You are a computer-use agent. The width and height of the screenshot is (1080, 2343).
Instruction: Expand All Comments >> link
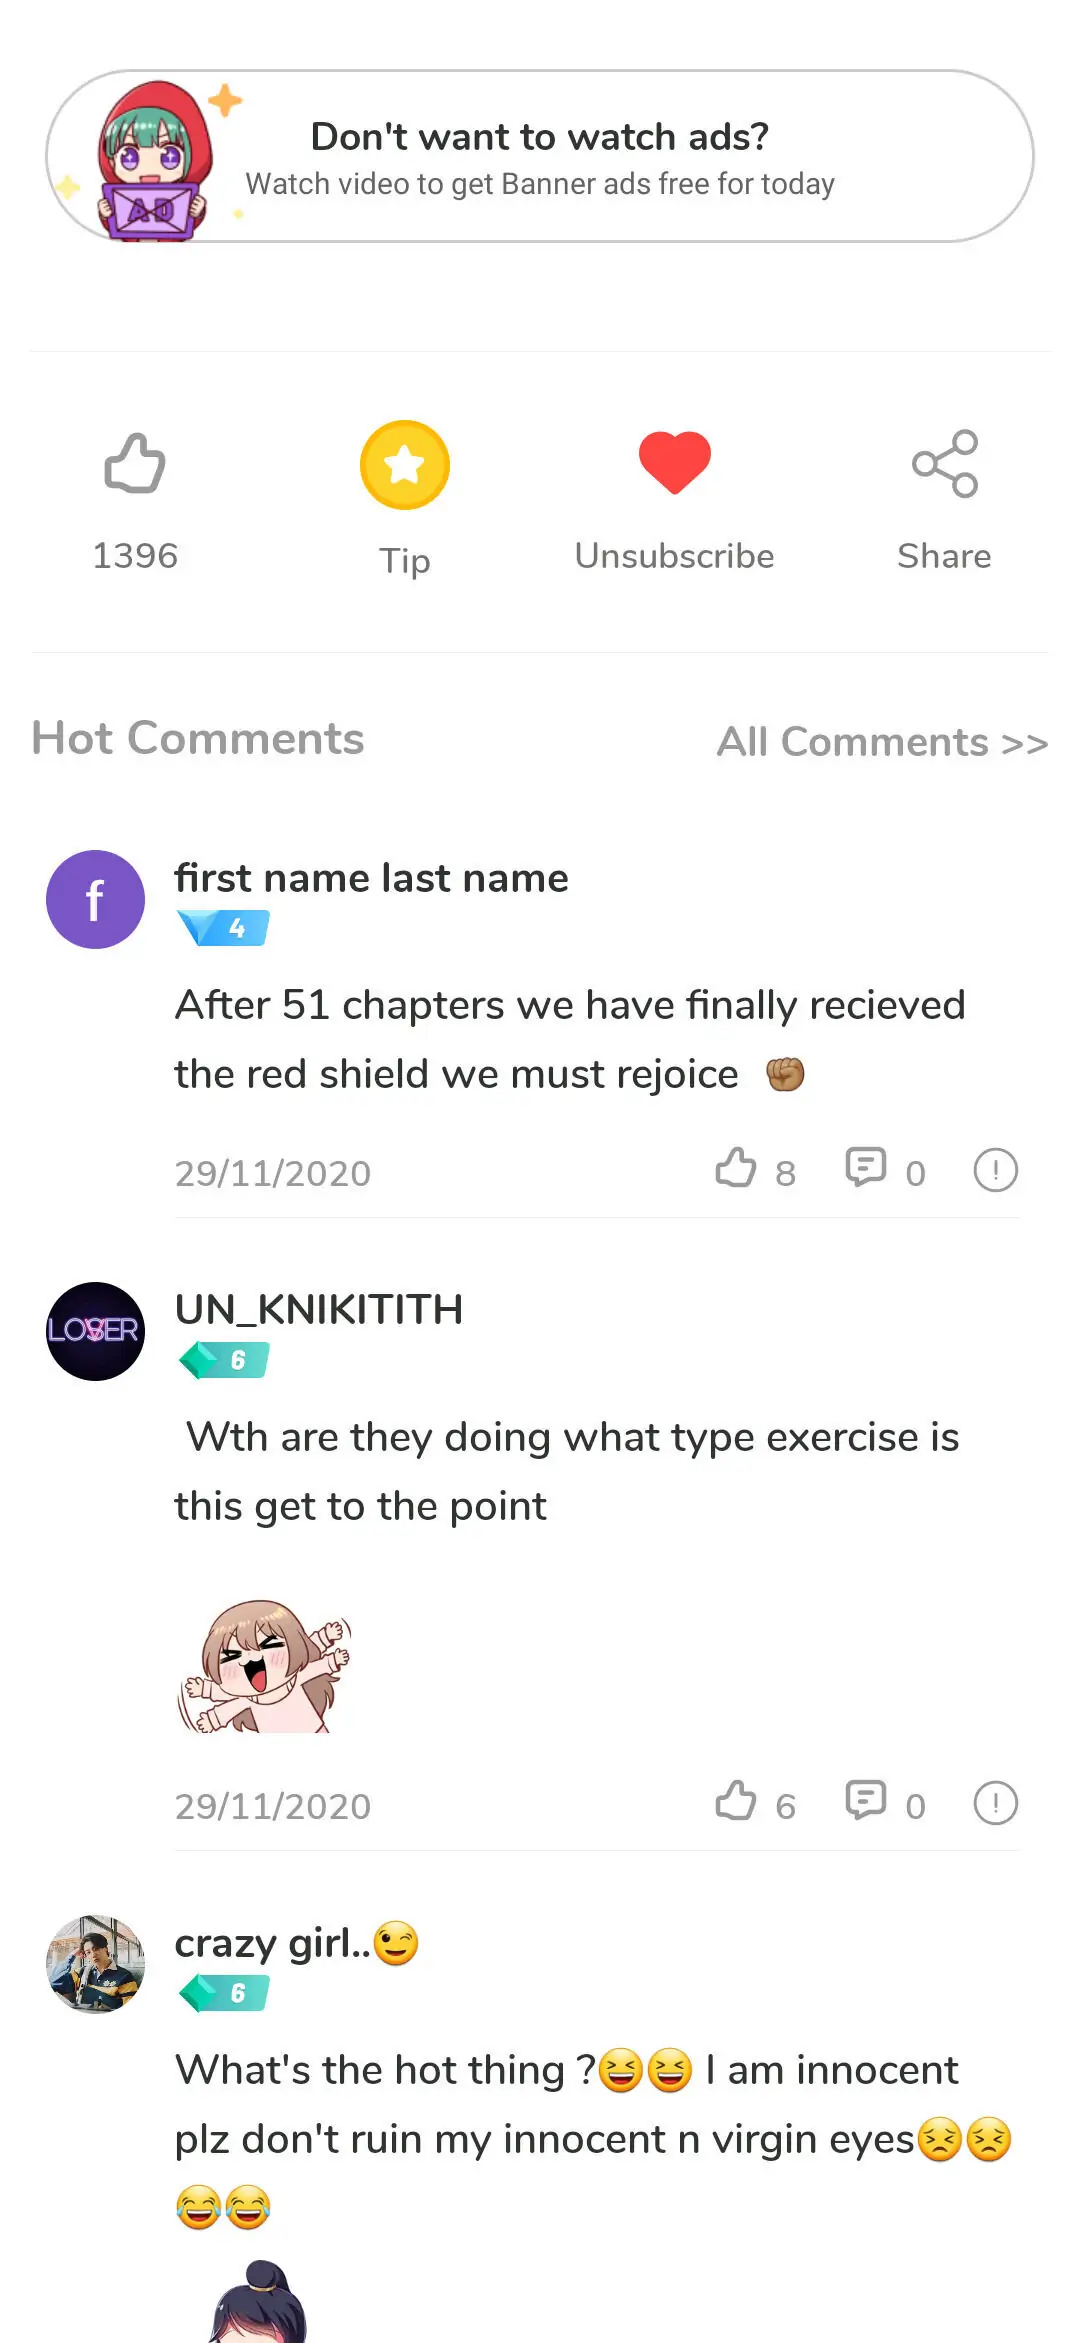coord(883,742)
